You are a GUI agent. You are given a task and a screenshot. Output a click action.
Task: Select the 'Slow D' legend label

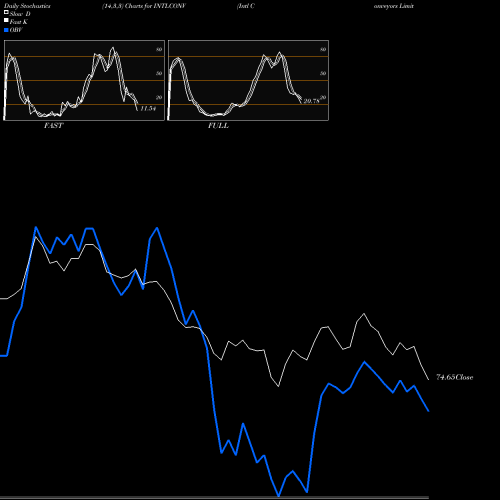[x=20, y=14]
